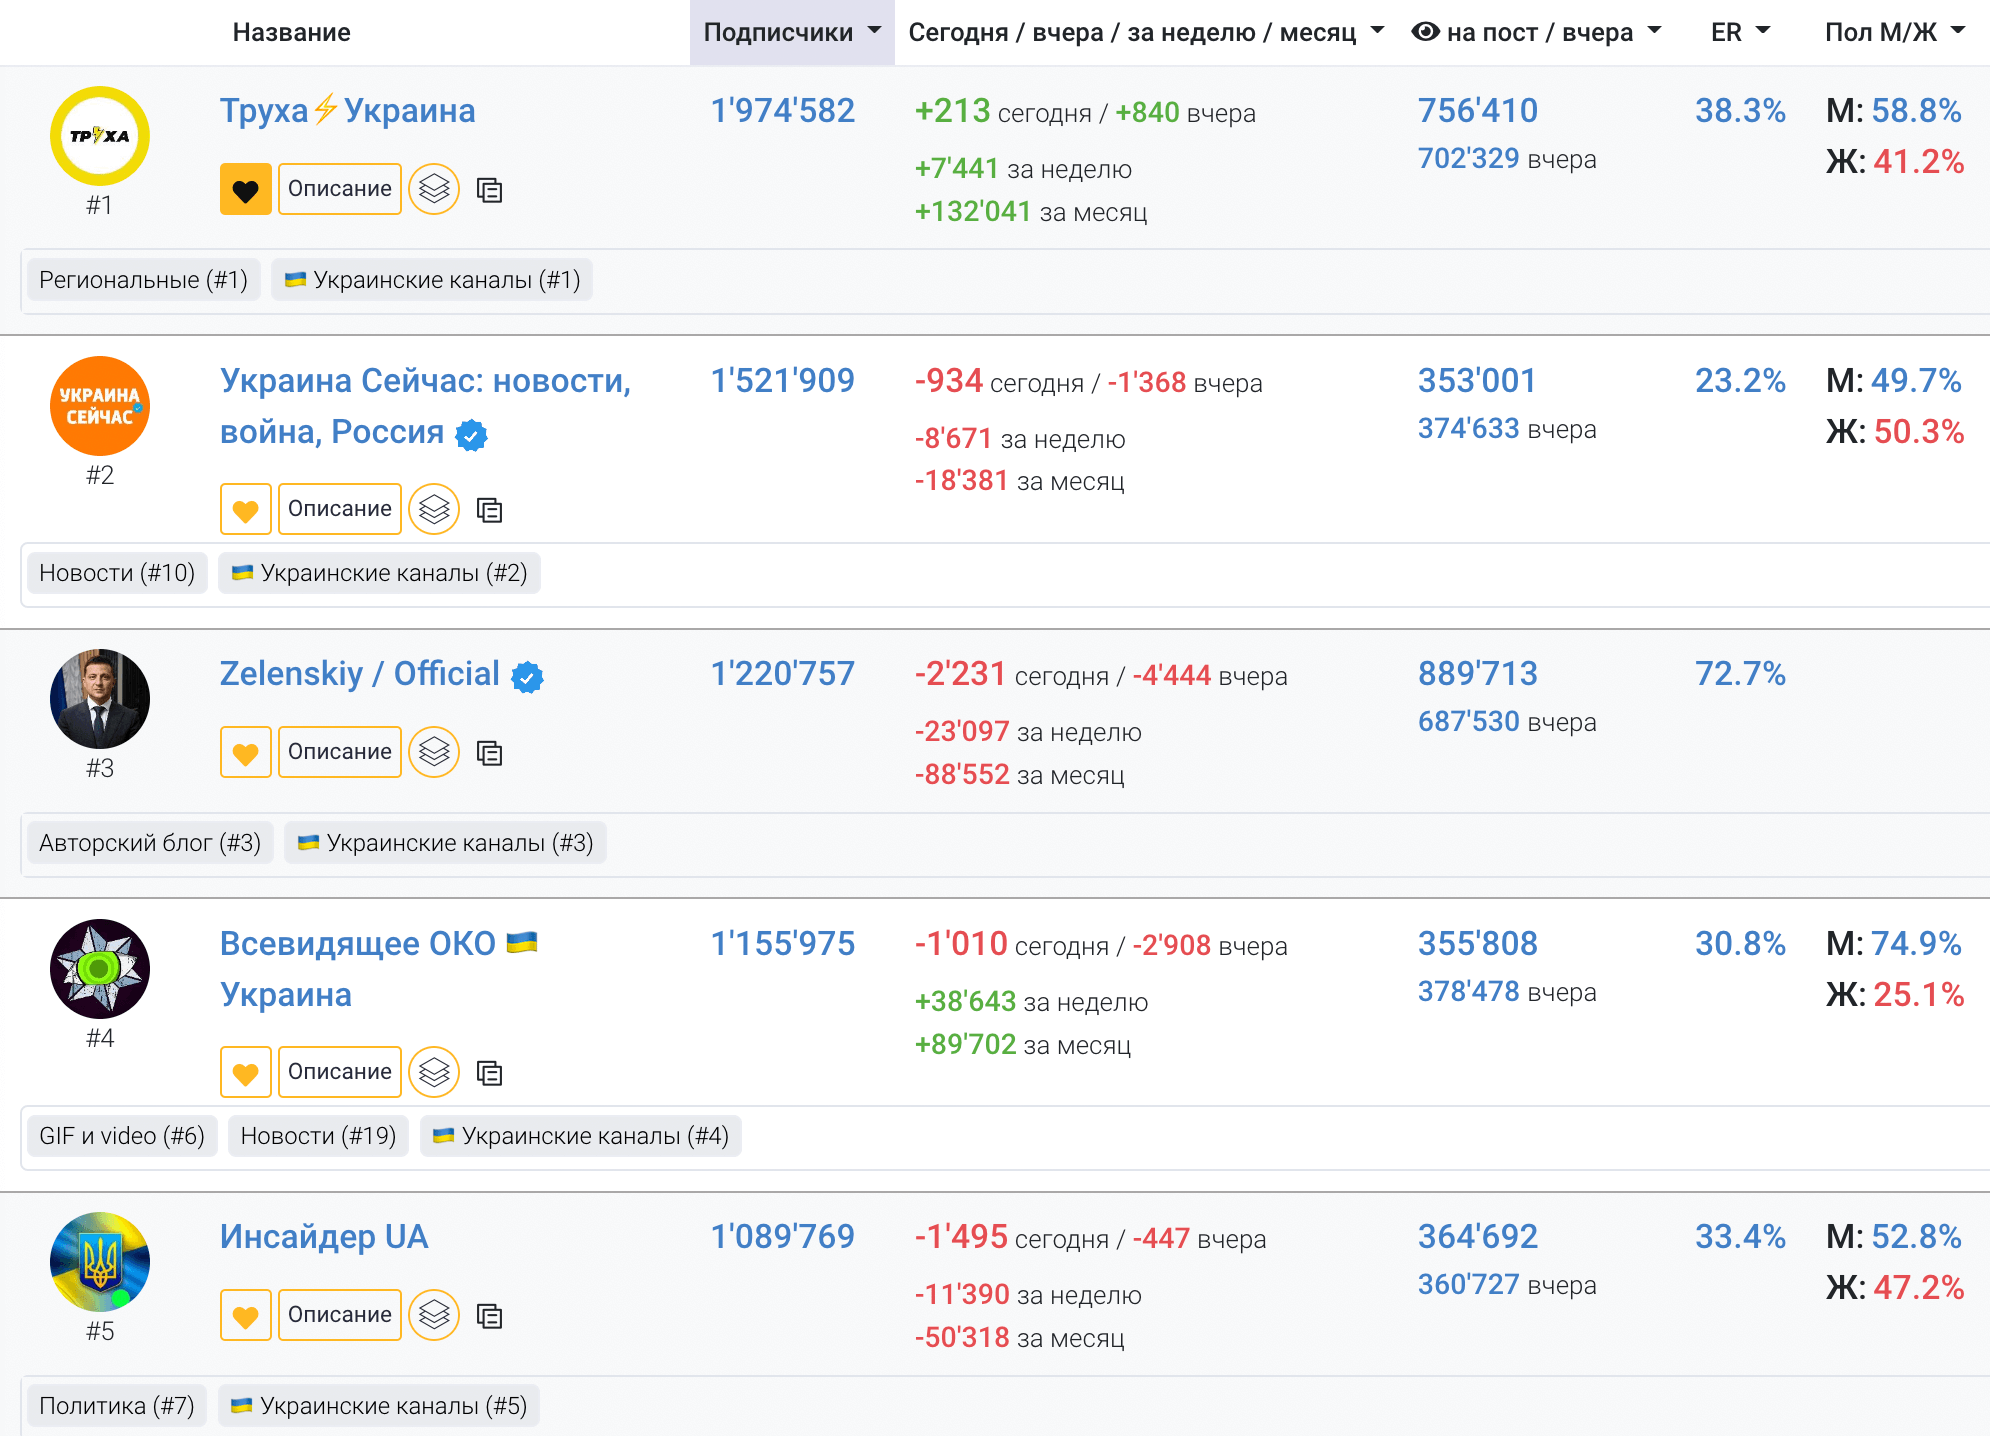This screenshot has height=1436, width=1990.
Task: Click views per post value 756'410
Action: click(1478, 110)
